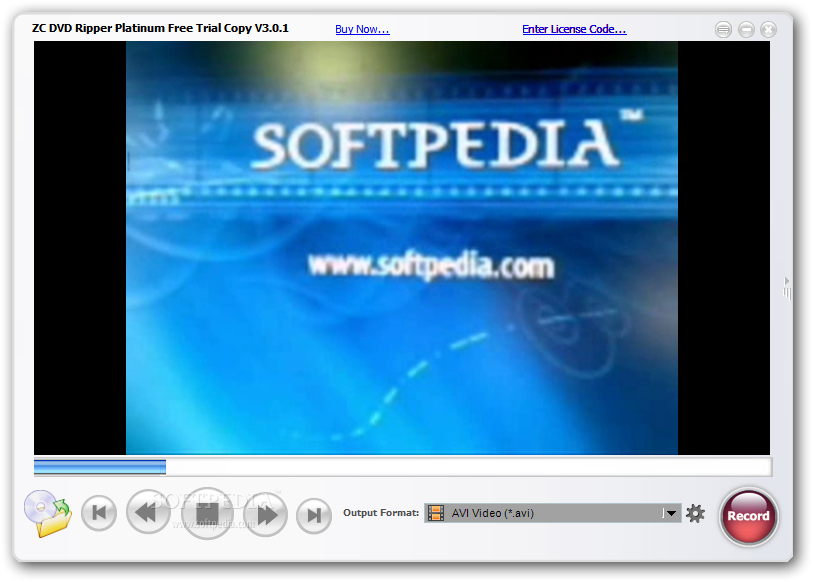Click the film strip format icon
This screenshot has height=582, width=813.
(x=436, y=513)
